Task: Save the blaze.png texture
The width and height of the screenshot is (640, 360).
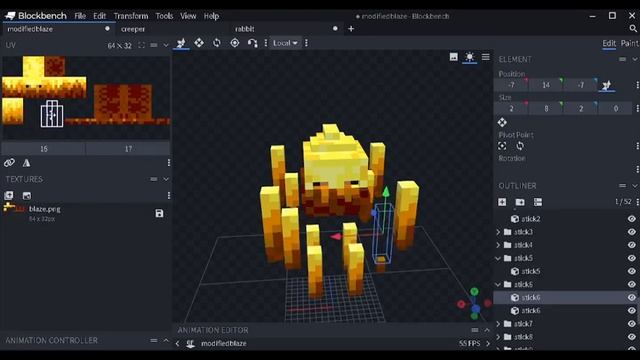Action: tap(159, 213)
